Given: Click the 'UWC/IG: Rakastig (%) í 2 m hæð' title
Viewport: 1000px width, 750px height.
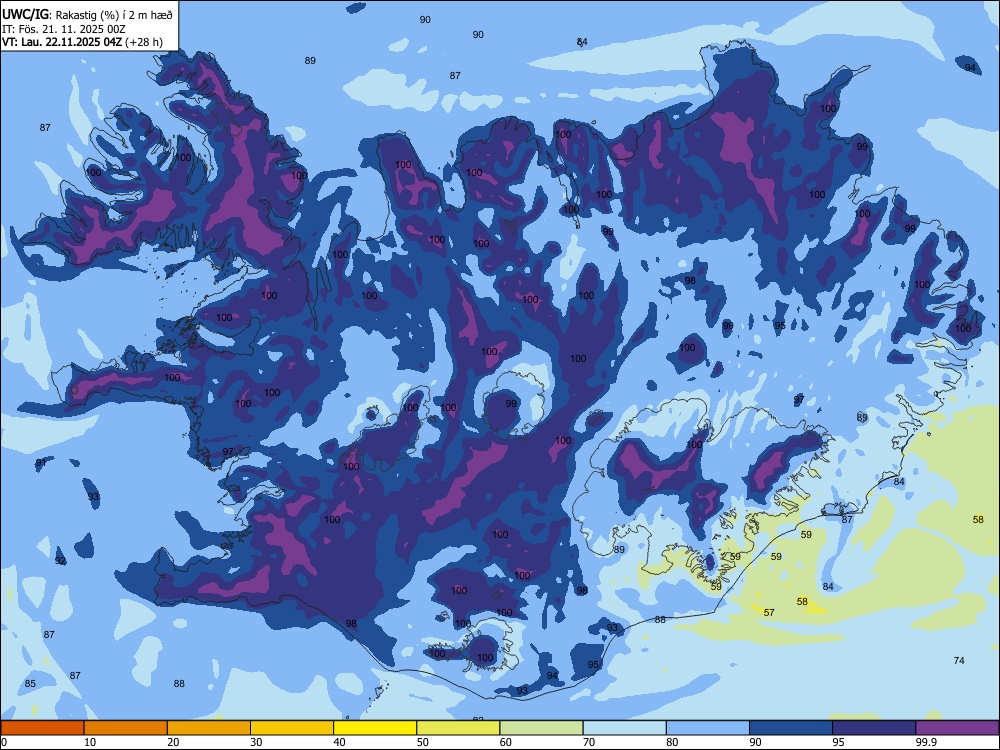Looking at the screenshot, I should point(87,14).
